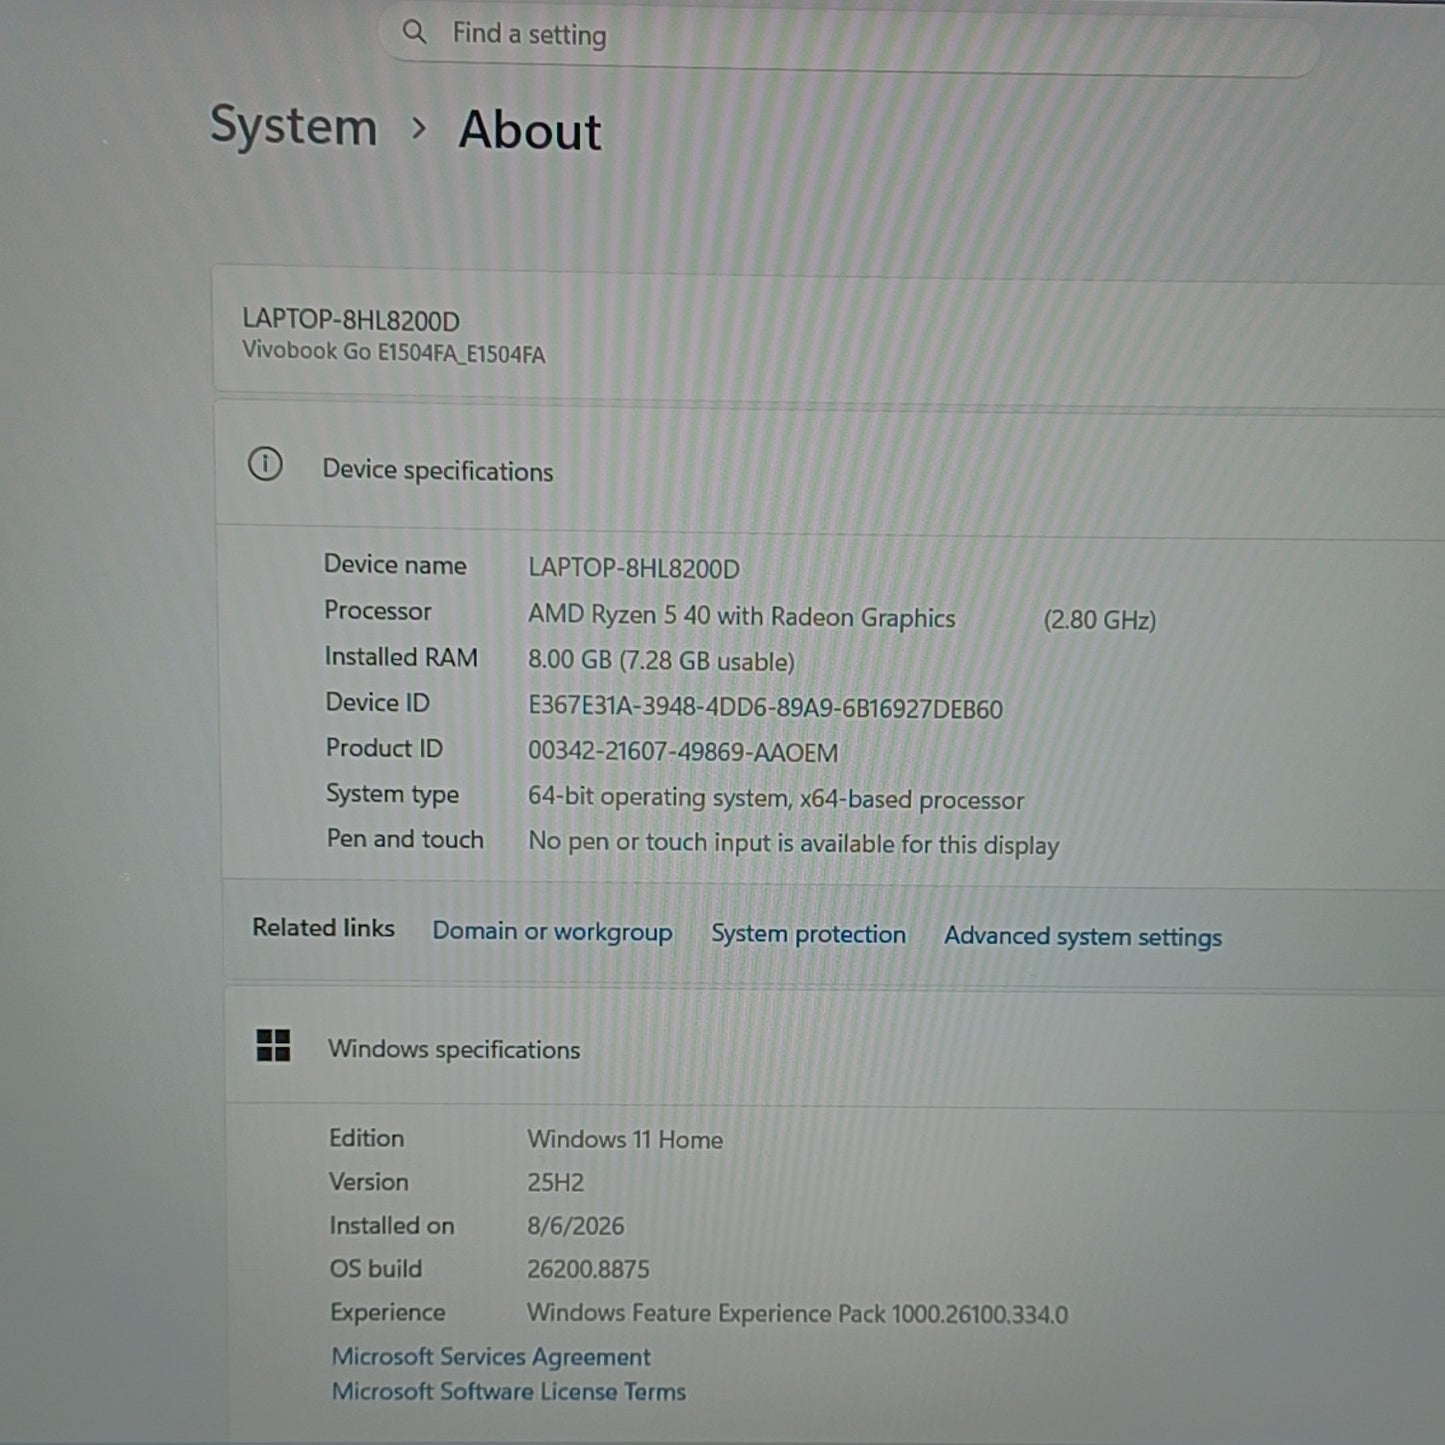Click the Installed on label
This screenshot has height=1445, width=1445.
392,1226
